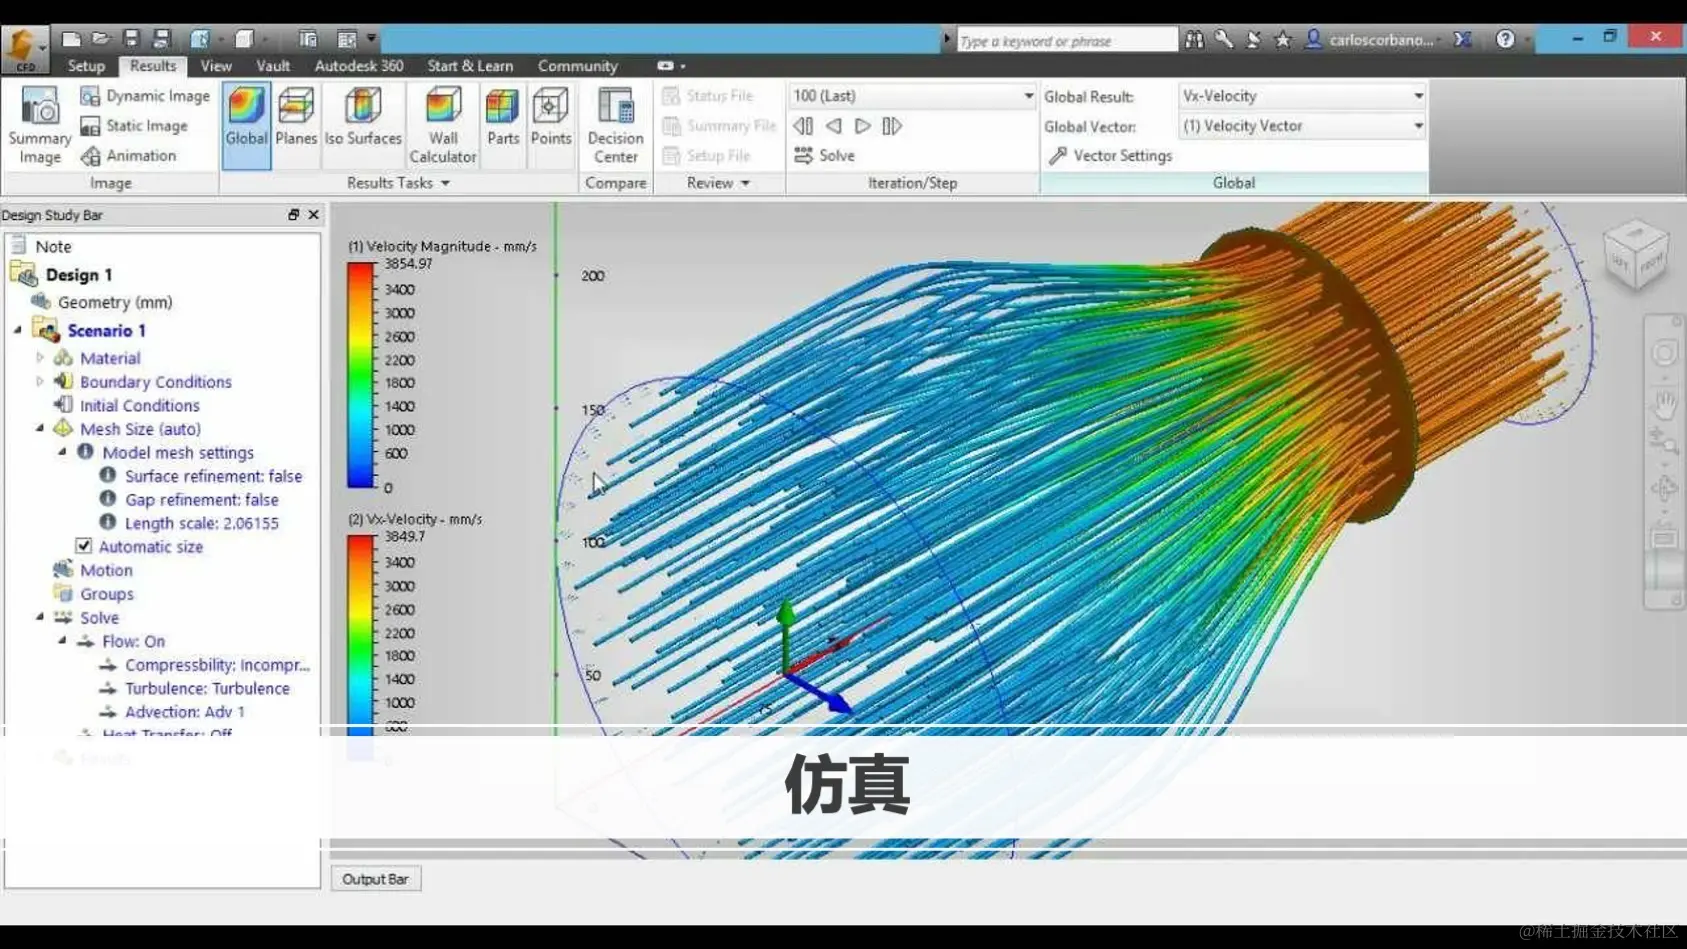The image size is (1687, 949).
Task: Click the Open folder icon in quick access toolbar
Action: pos(100,39)
